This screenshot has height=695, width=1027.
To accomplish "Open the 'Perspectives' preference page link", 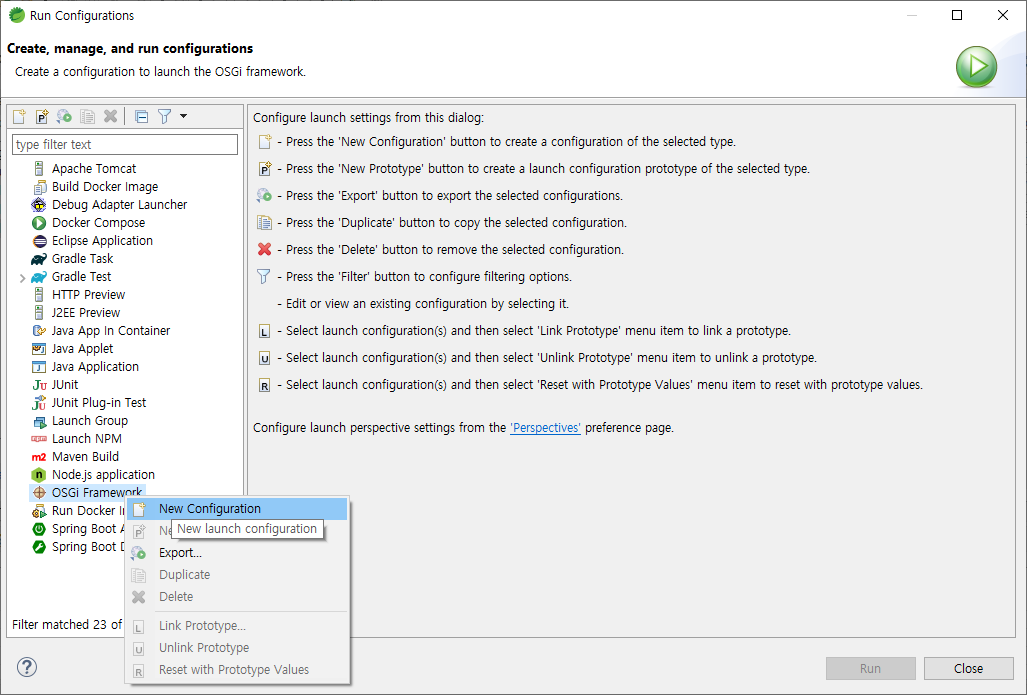I will point(545,428).
